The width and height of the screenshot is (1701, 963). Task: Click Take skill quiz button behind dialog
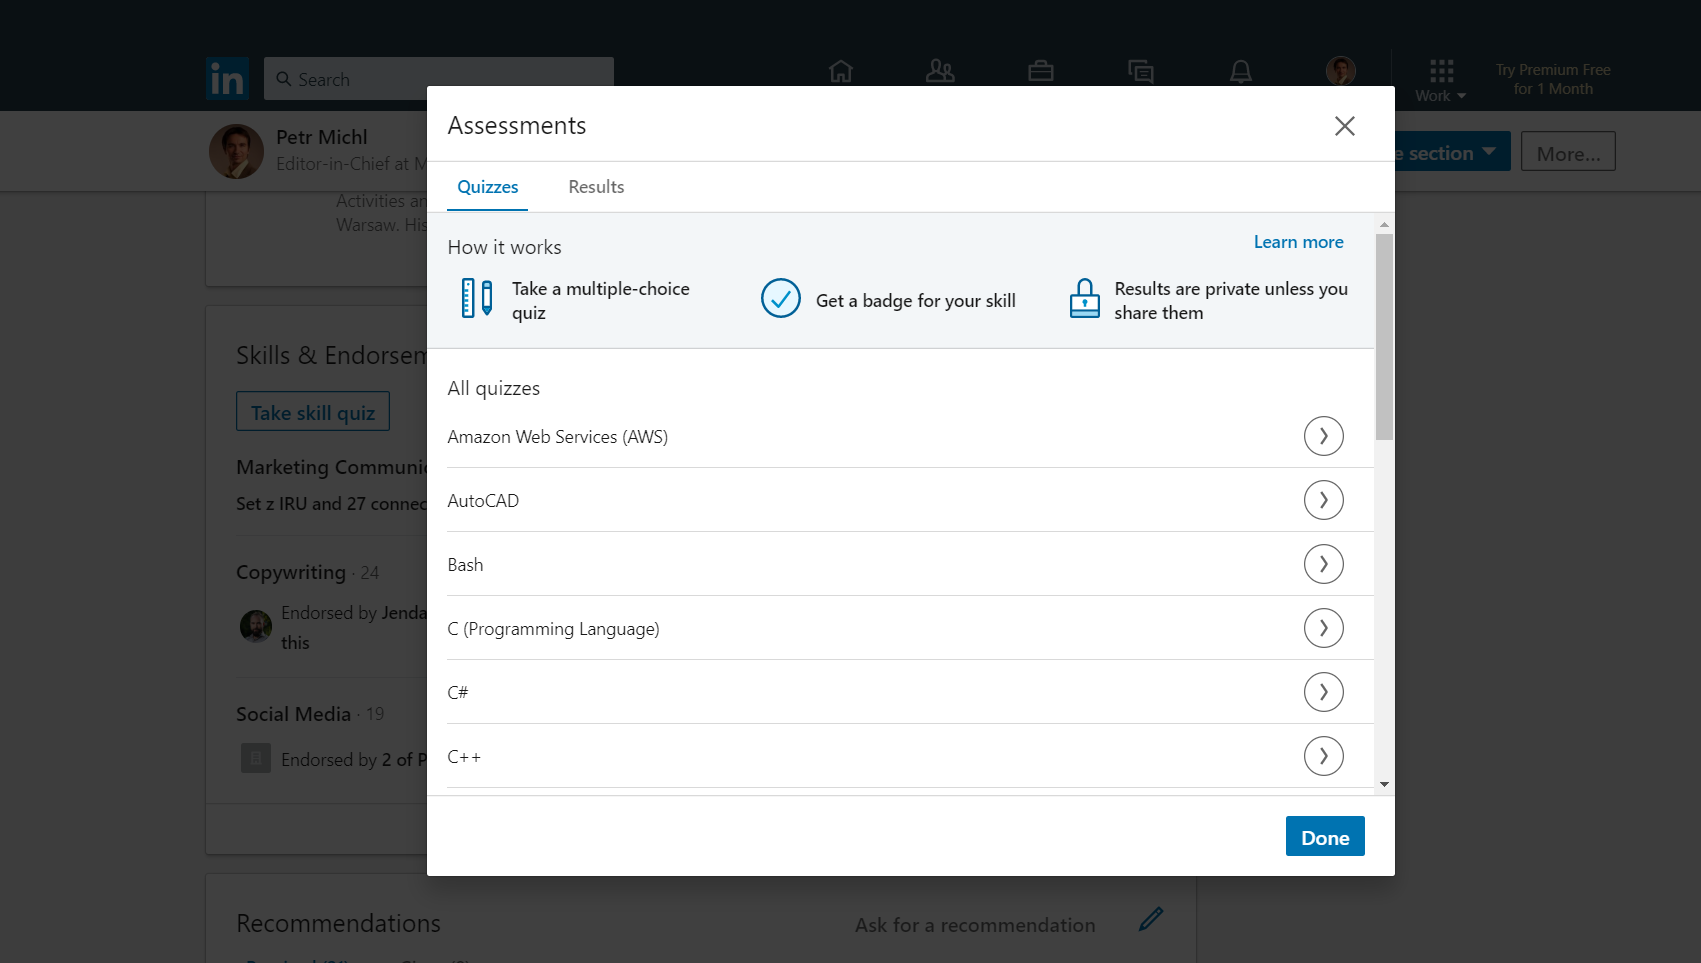pyautogui.click(x=313, y=412)
